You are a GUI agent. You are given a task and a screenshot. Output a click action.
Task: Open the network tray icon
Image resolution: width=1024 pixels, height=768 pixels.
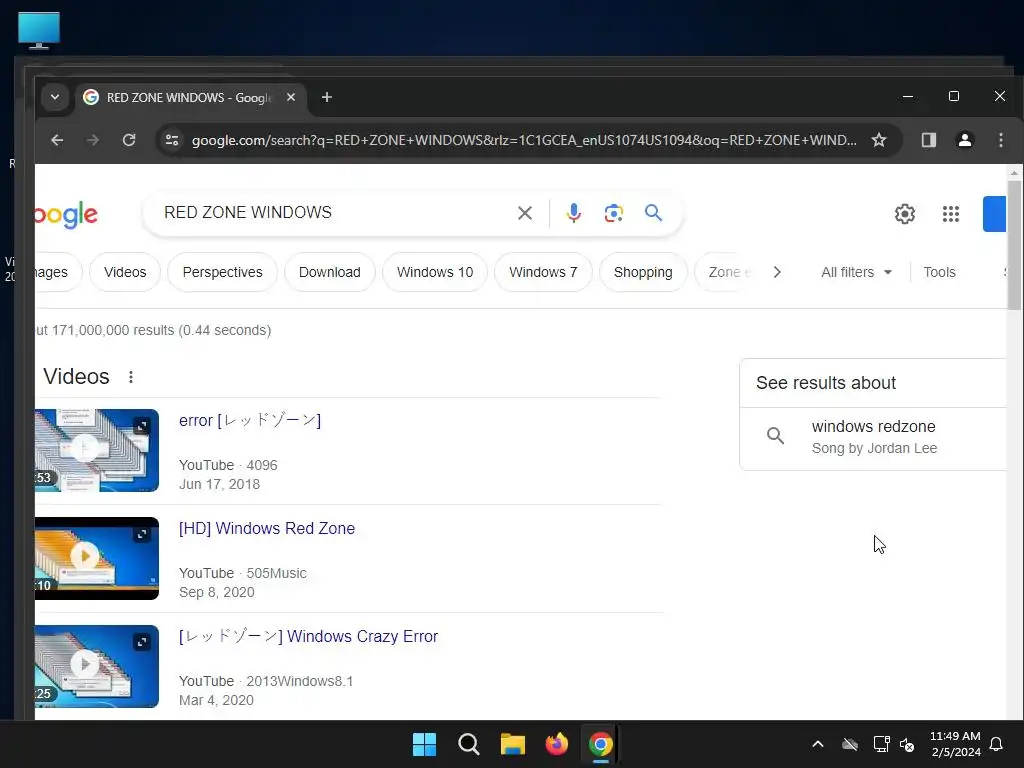tap(881, 744)
